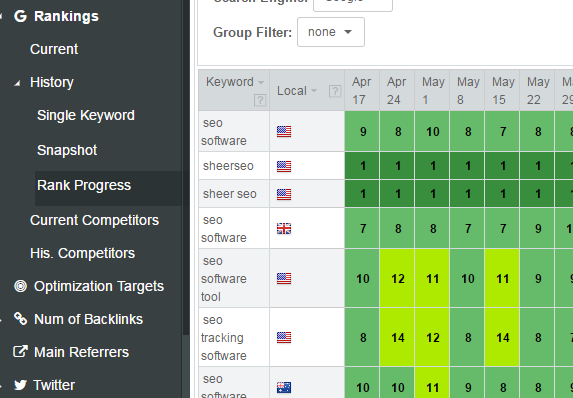The width and height of the screenshot is (573, 398).
Task: Click the Num of Backlinks chain icon
Action: (x=20, y=319)
